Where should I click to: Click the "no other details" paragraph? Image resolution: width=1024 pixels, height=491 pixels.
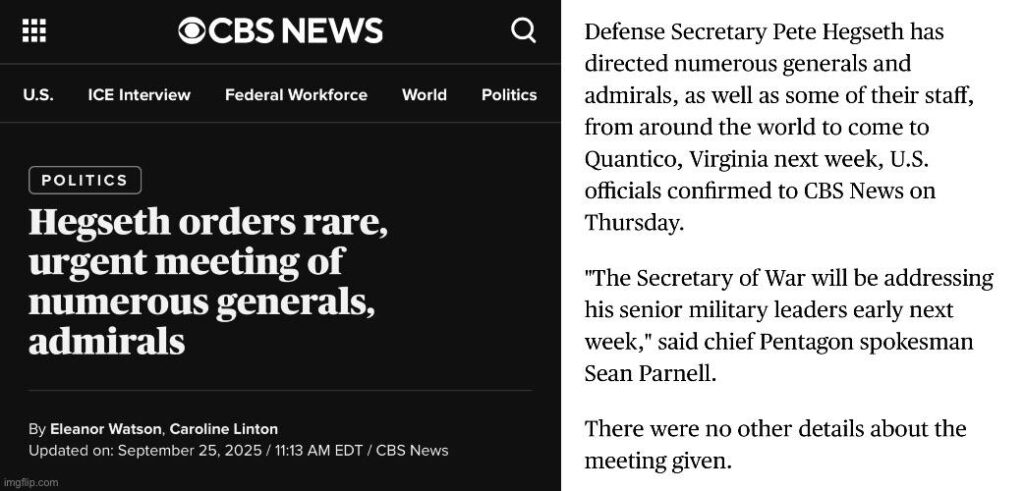pyautogui.click(x=775, y=445)
